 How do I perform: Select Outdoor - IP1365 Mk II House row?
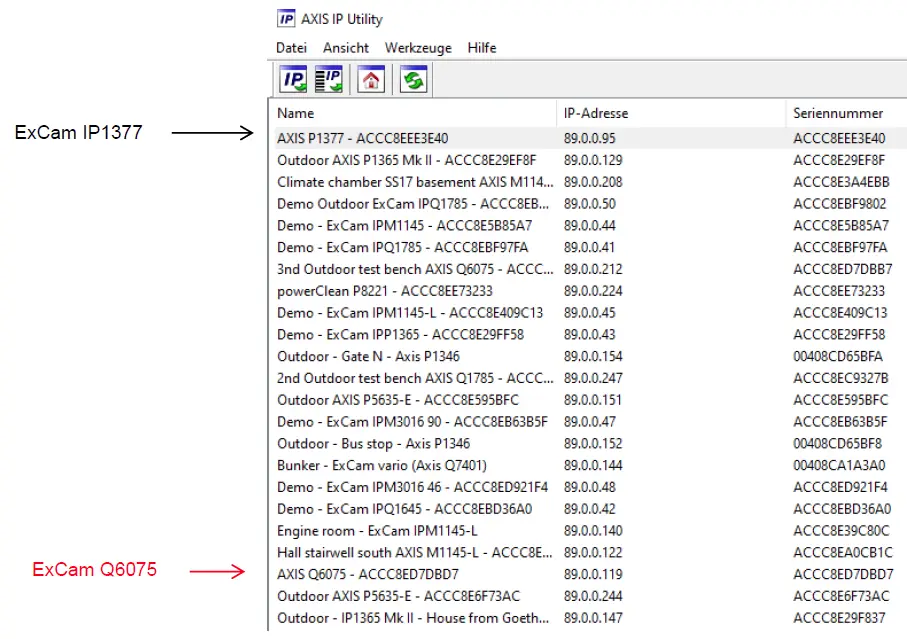pyautogui.click(x=589, y=618)
